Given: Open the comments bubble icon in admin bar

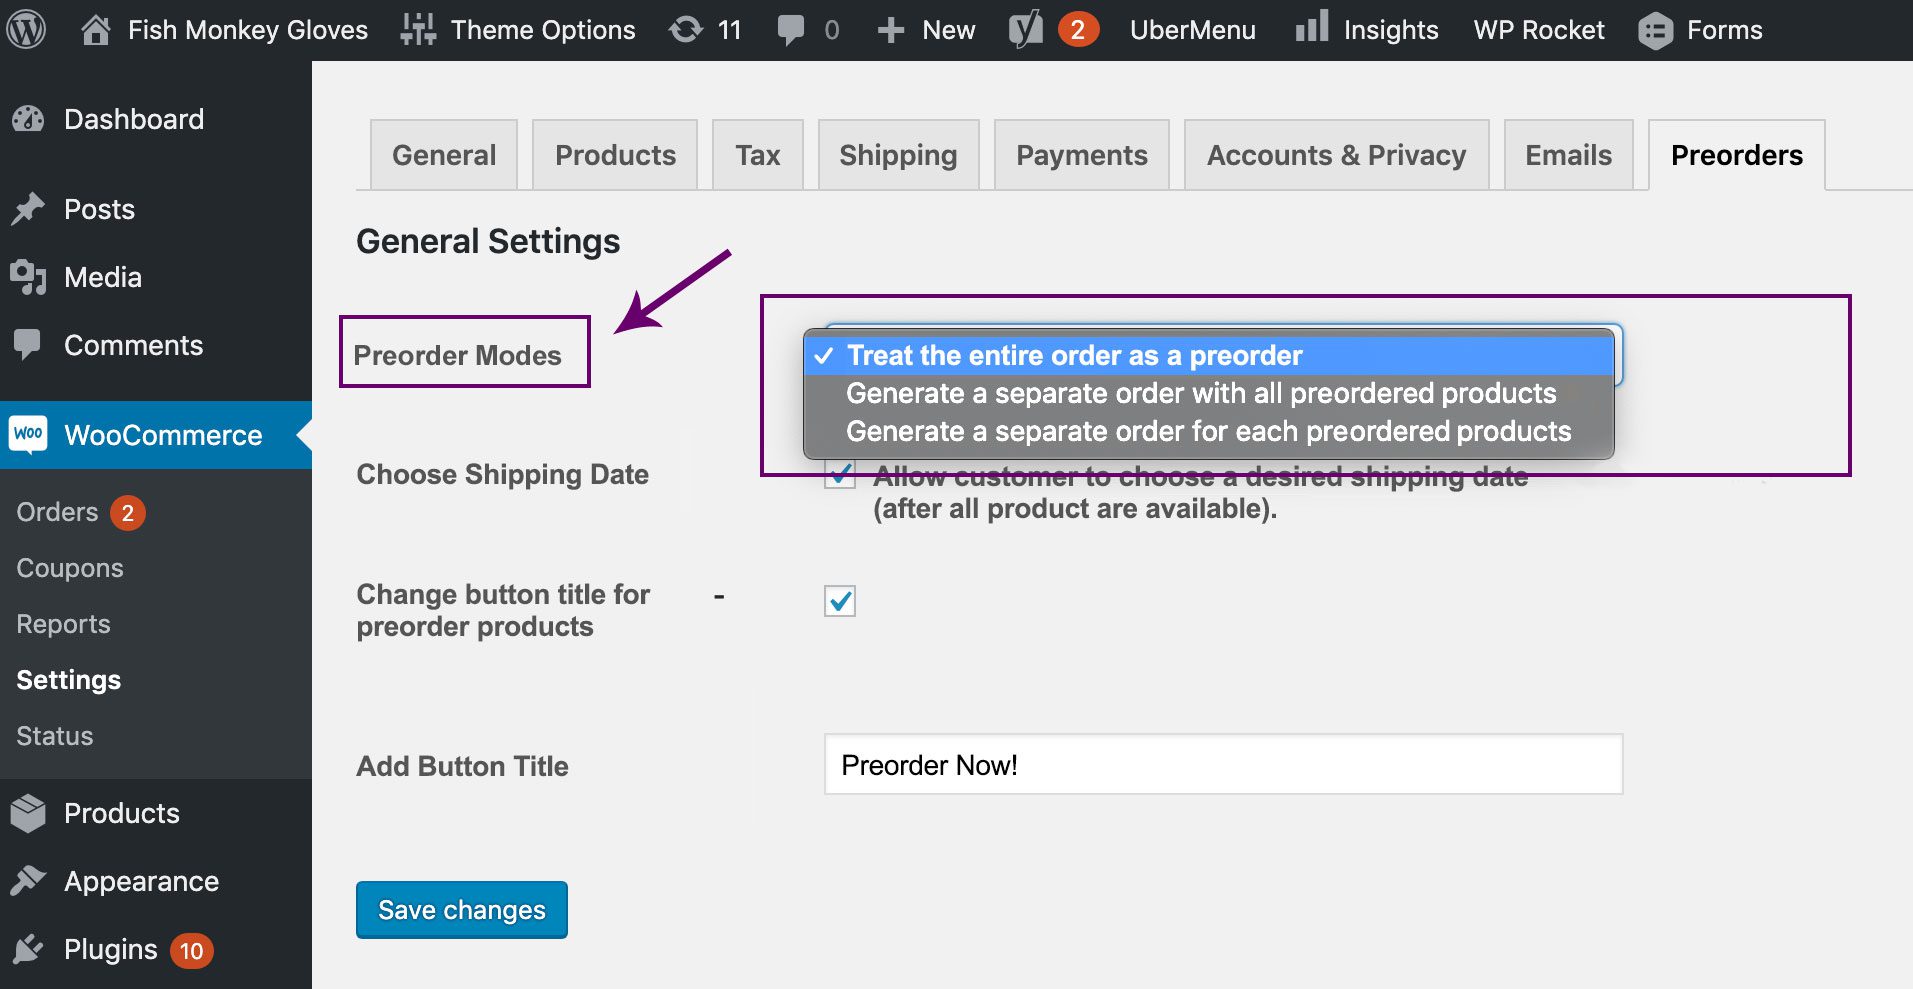Looking at the screenshot, I should pyautogui.click(x=793, y=29).
